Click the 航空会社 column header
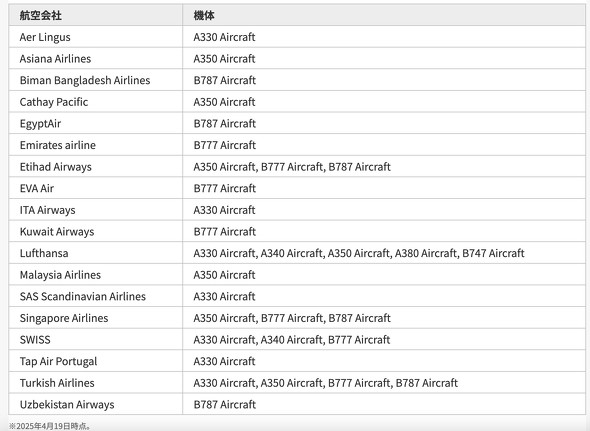The width and height of the screenshot is (590, 431). tap(96, 15)
